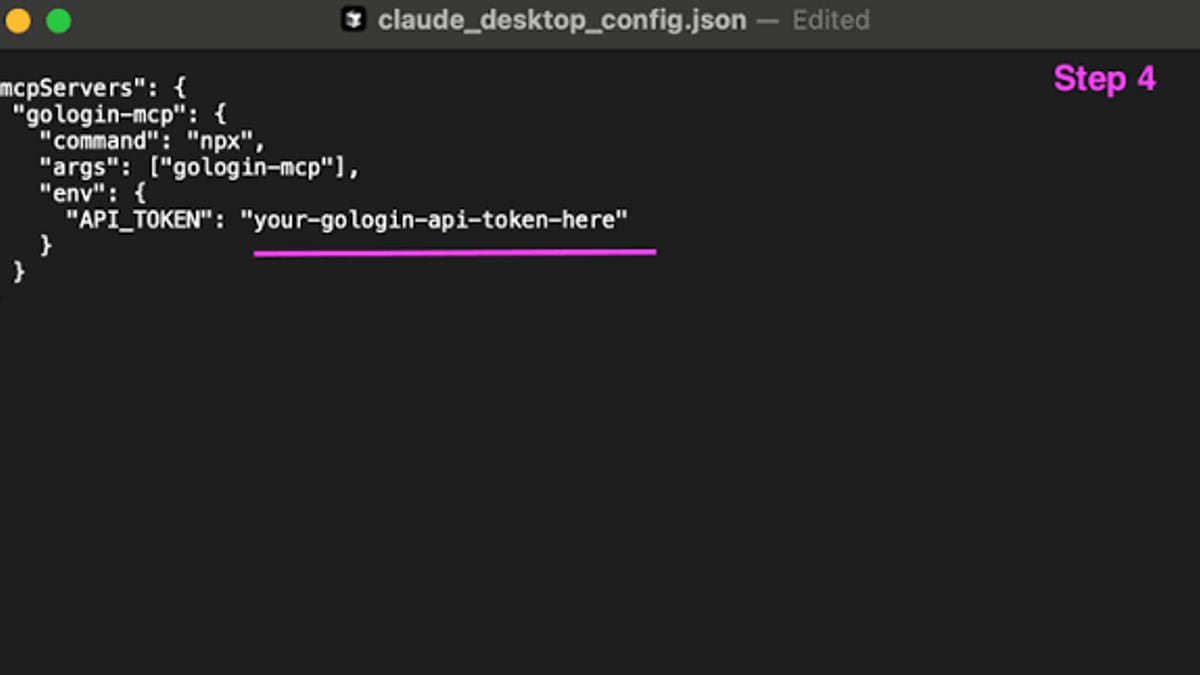
Task: Click the document proxy icon in title bar
Action: [x=353, y=20]
